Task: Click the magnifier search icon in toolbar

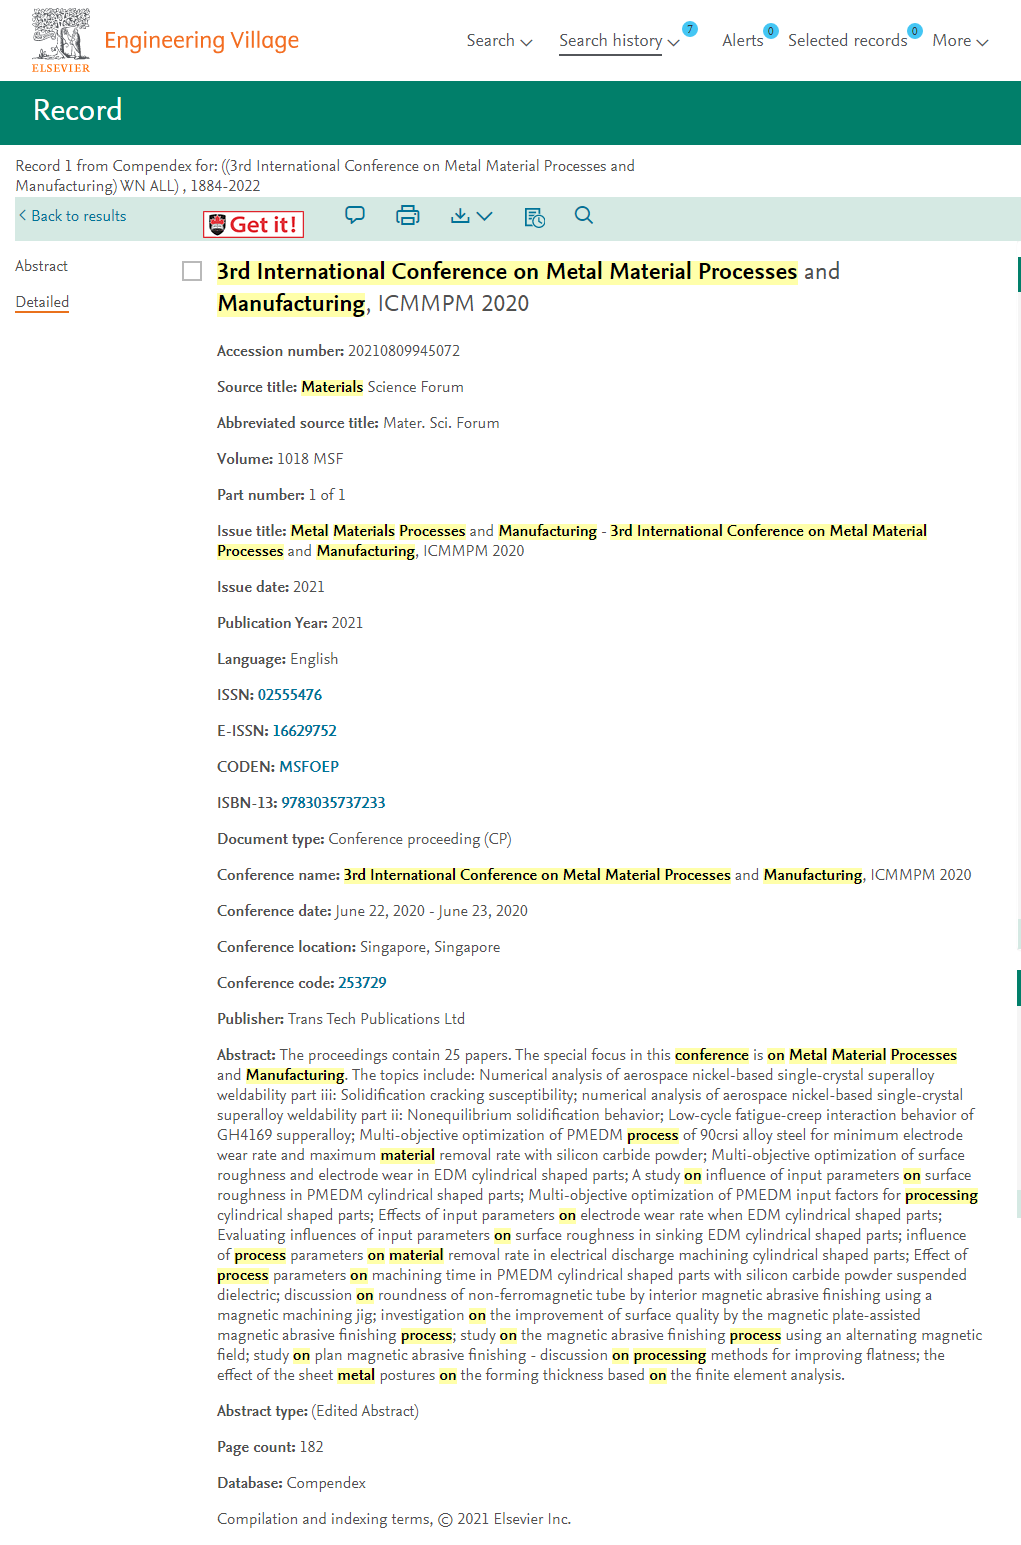Action: pos(584,215)
